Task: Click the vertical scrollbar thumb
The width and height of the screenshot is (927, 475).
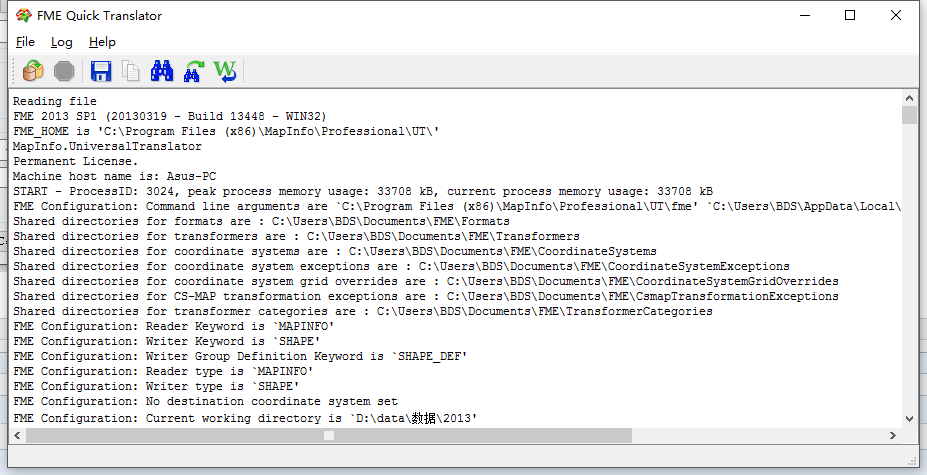Action: pyautogui.click(x=909, y=115)
